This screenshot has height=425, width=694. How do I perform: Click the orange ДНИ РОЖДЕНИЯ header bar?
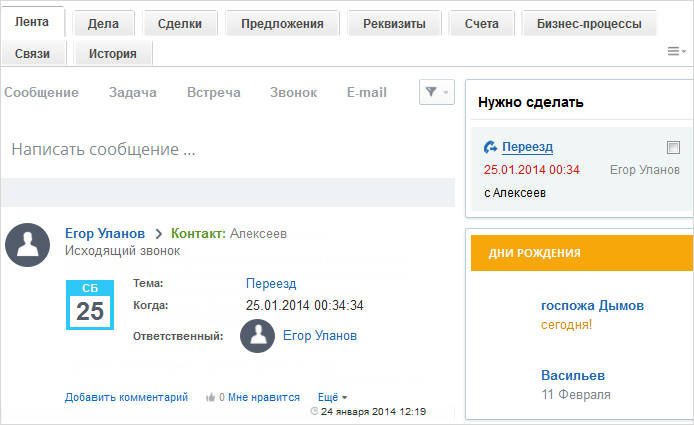582,253
